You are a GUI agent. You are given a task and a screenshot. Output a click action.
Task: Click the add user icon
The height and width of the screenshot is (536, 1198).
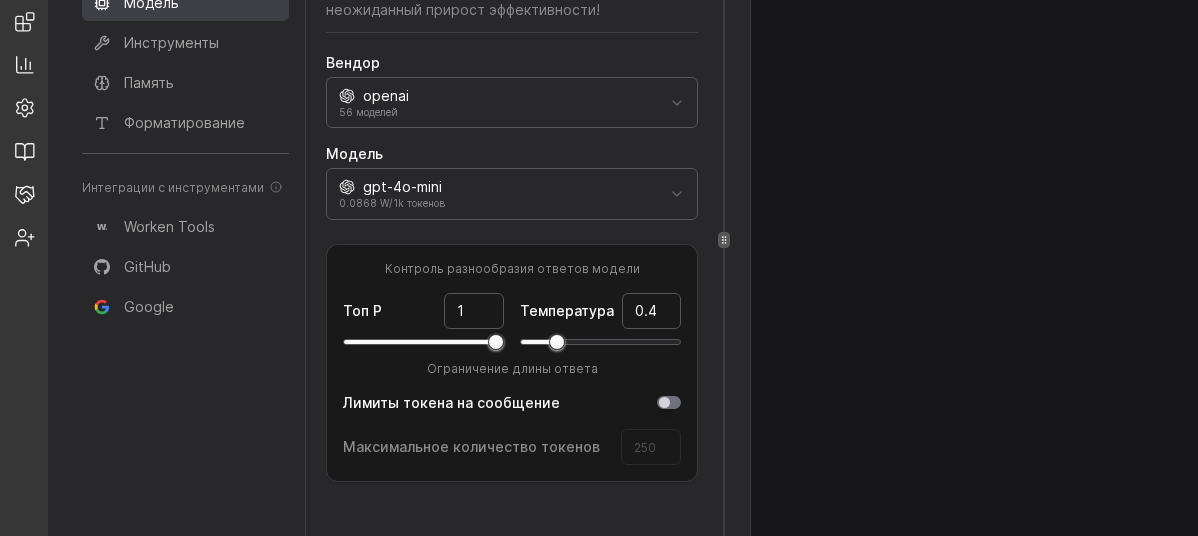[x=25, y=237]
